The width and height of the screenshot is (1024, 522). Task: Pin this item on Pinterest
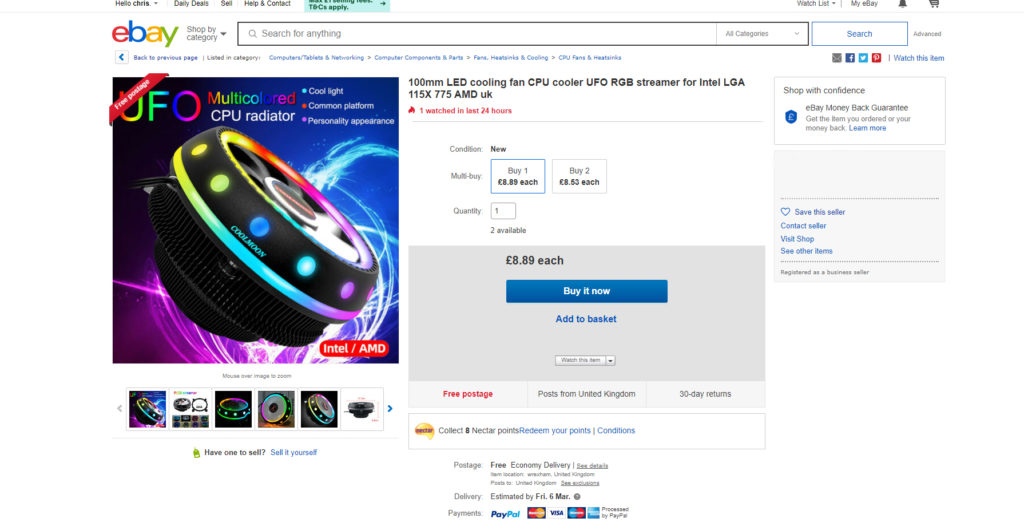point(876,58)
